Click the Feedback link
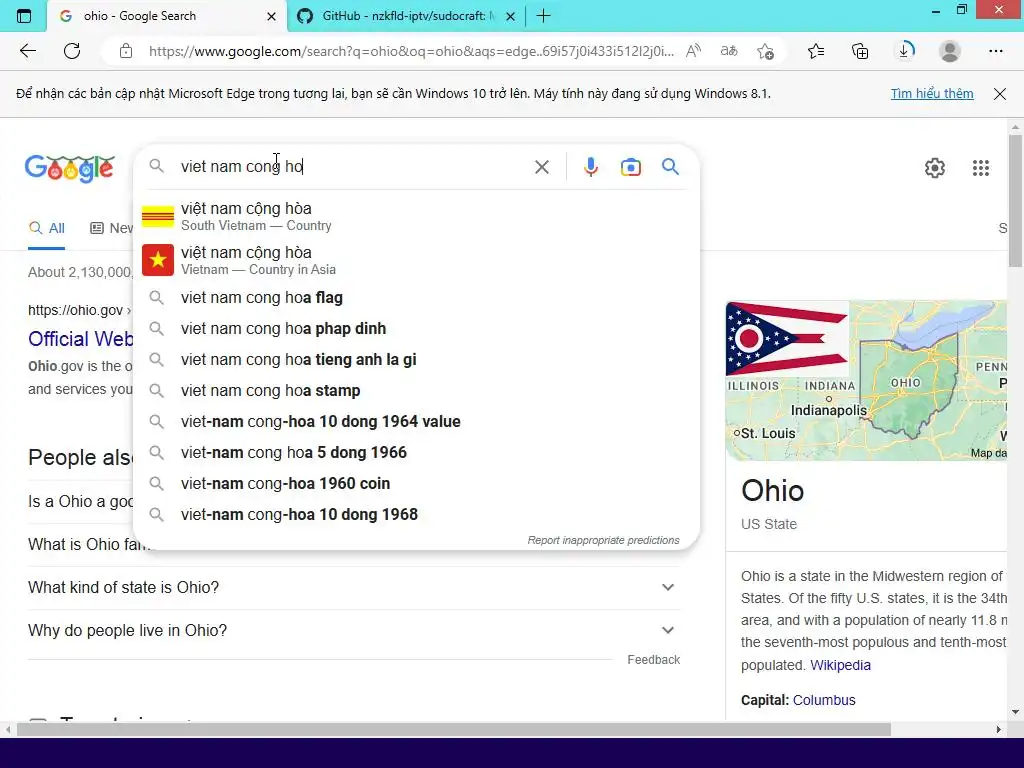The height and width of the screenshot is (768, 1024). click(x=654, y=660)
